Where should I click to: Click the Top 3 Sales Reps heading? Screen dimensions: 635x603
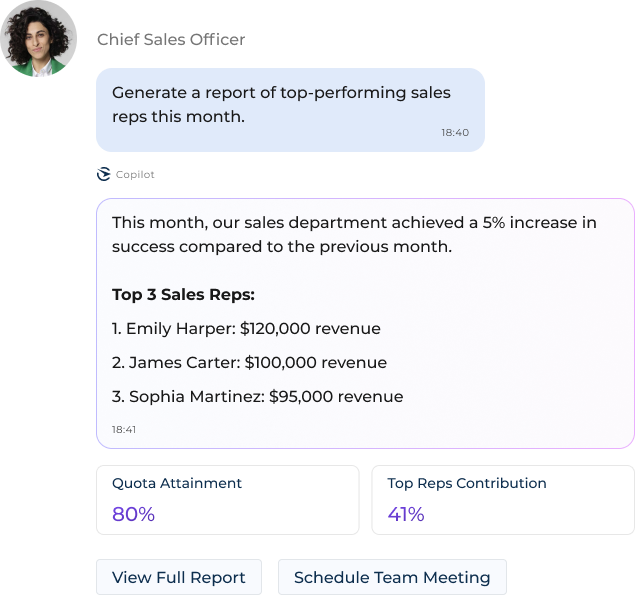pos(183,295)
